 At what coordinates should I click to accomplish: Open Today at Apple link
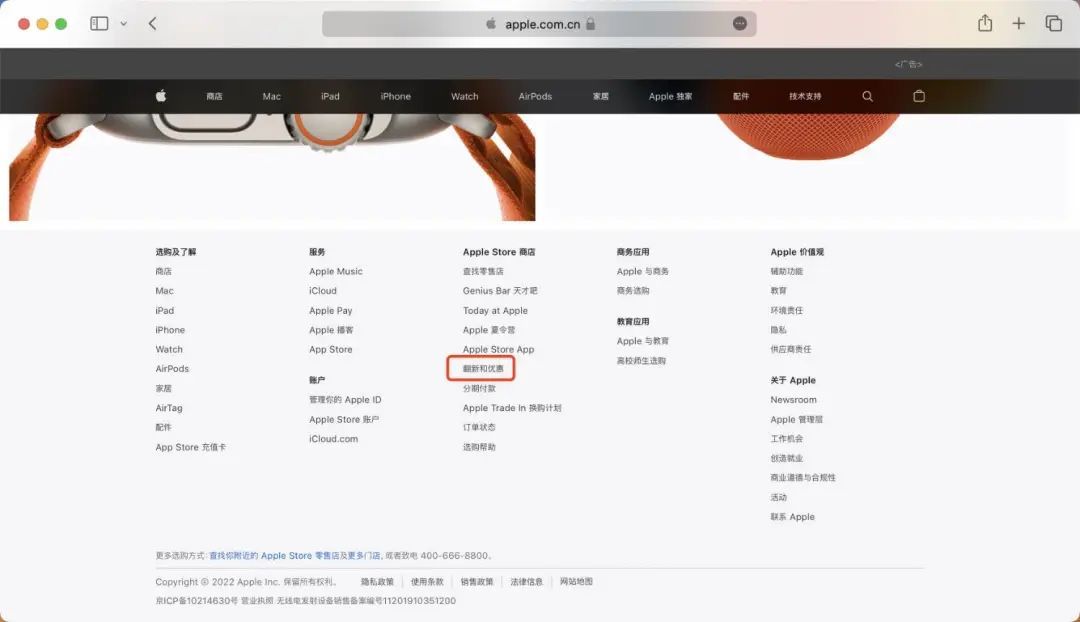coord(495,311)
